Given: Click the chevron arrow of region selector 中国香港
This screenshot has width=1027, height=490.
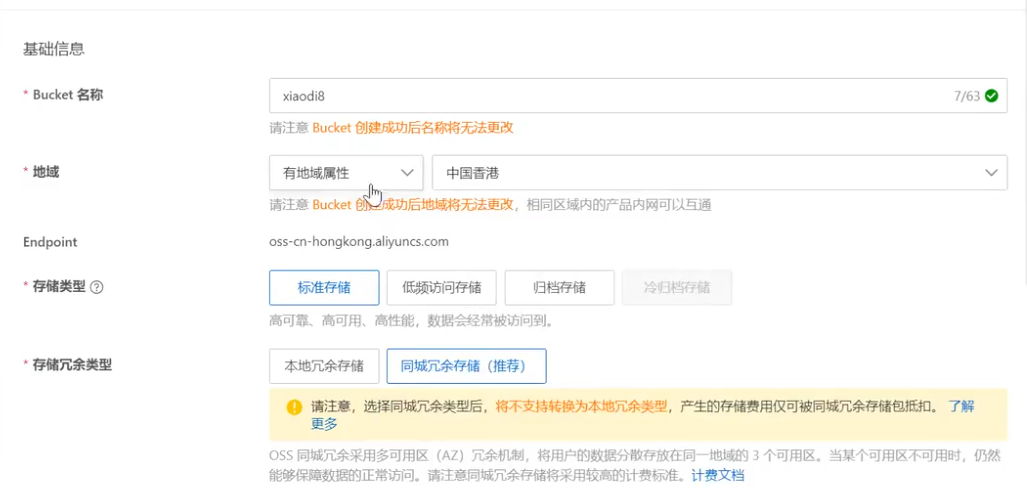Looking at the screenshot, I should click(991, 173).
